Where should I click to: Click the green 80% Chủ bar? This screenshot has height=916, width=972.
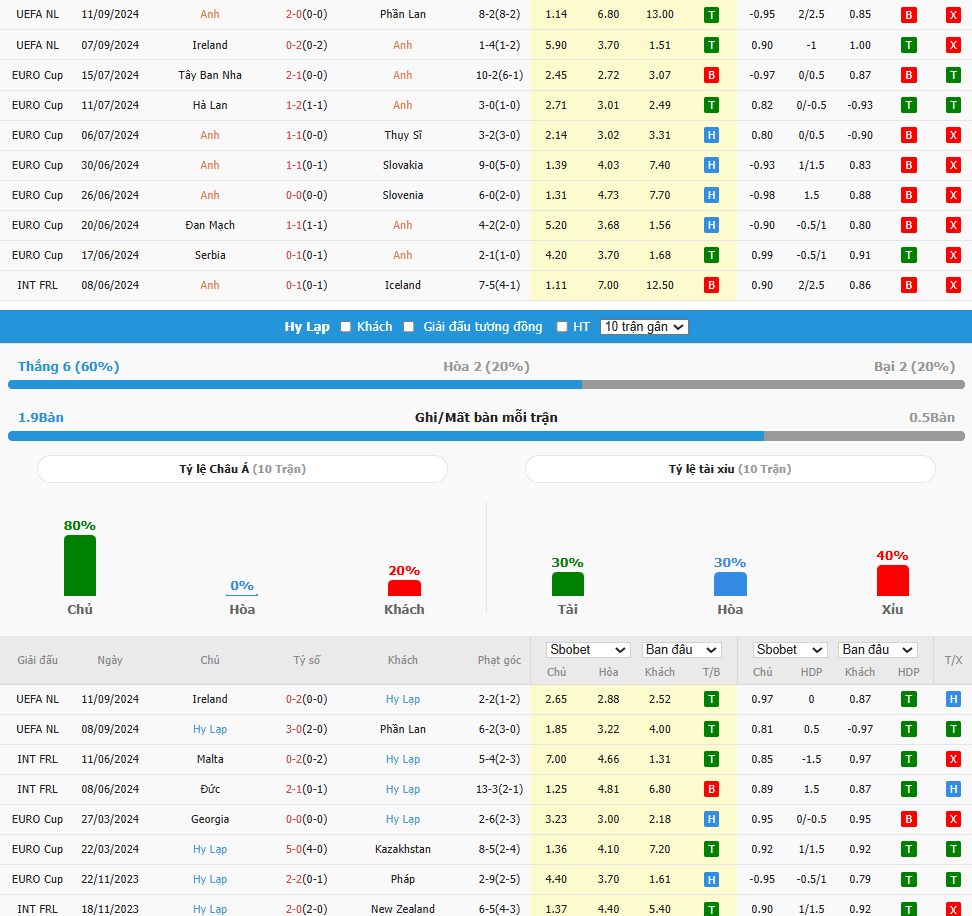80,565
